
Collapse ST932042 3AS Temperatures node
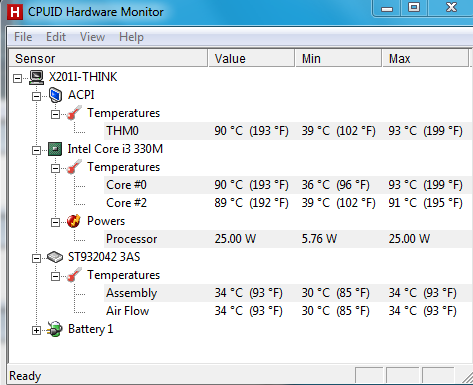coord(55,277)
